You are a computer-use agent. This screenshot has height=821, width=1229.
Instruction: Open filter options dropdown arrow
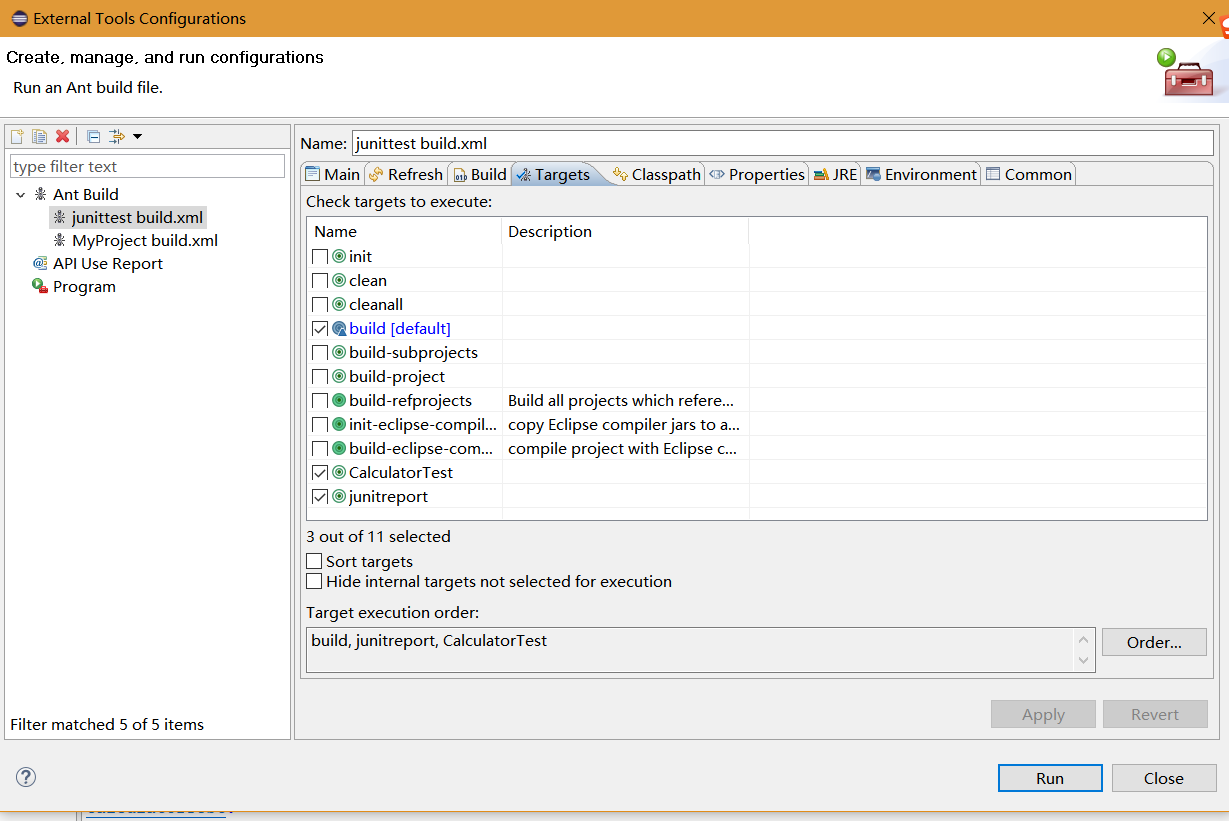click(x=138, y=136)
